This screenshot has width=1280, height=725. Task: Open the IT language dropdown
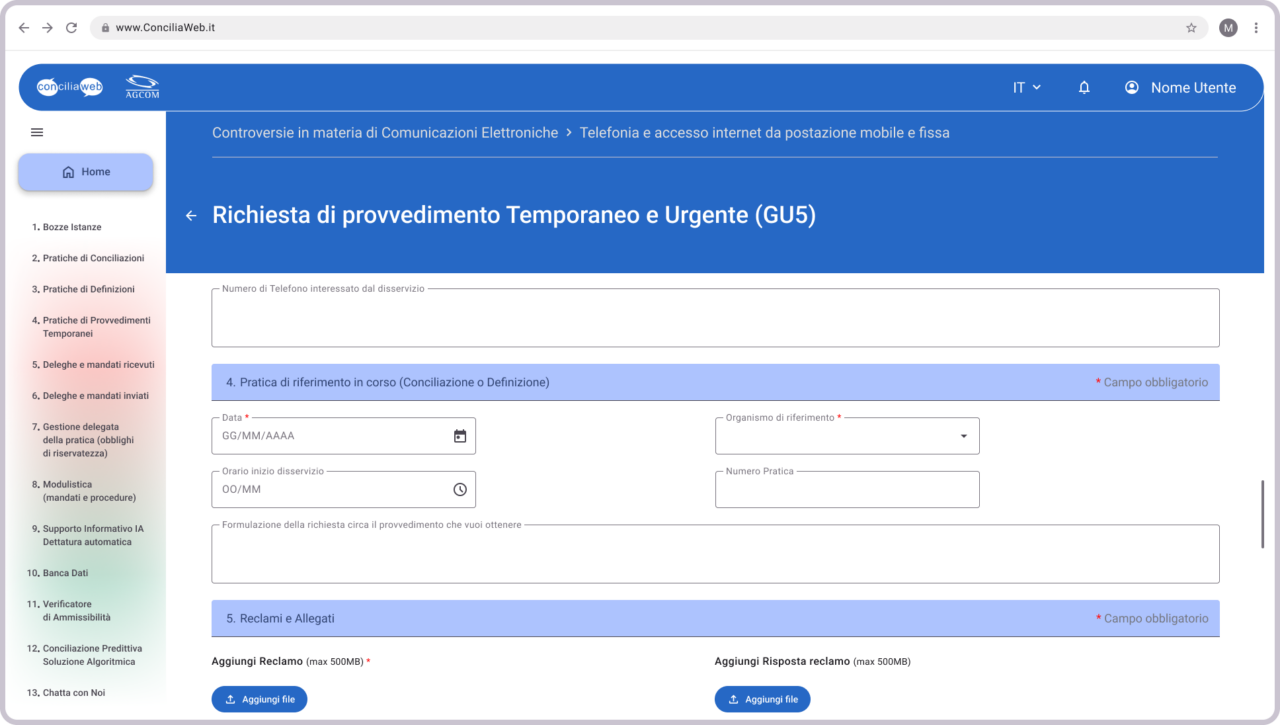pos(1027,88)
